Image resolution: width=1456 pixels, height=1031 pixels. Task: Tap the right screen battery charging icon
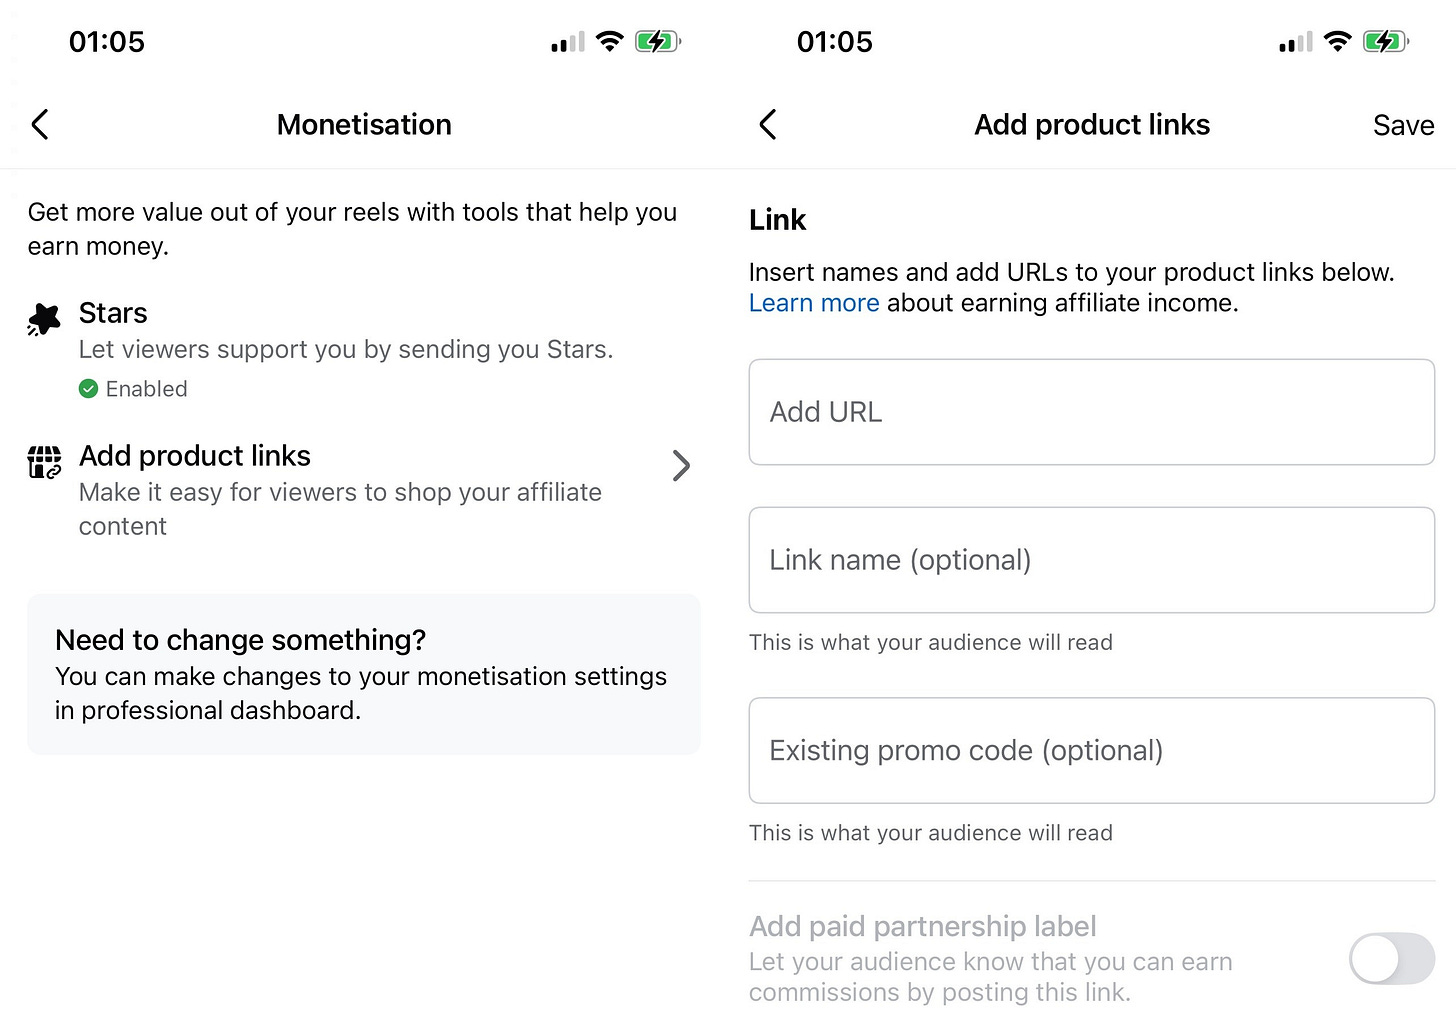1386,42
